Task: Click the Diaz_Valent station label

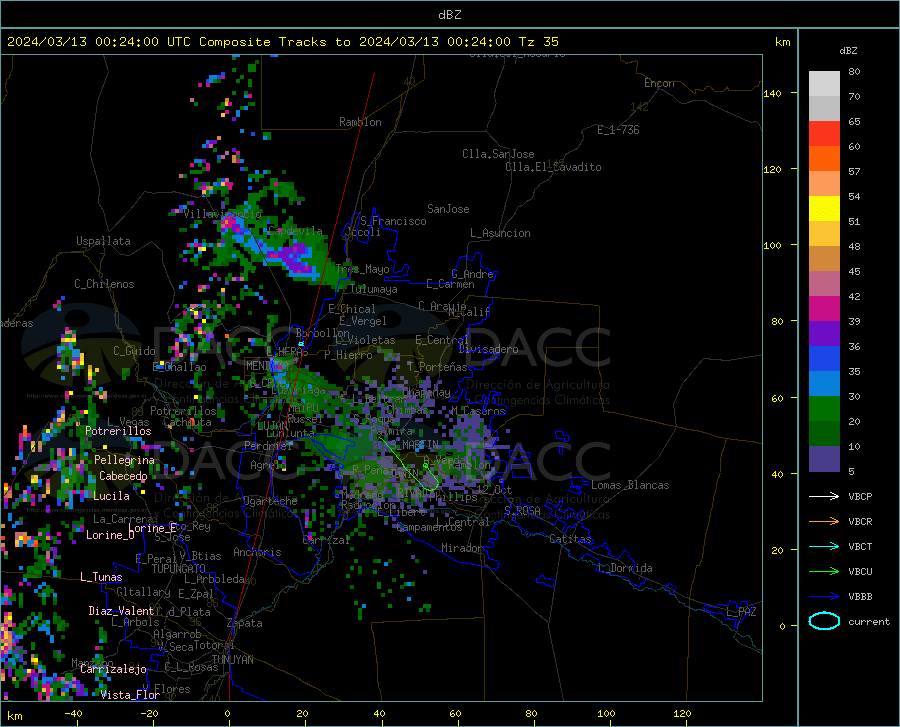Action: click(x=121, y=611)
